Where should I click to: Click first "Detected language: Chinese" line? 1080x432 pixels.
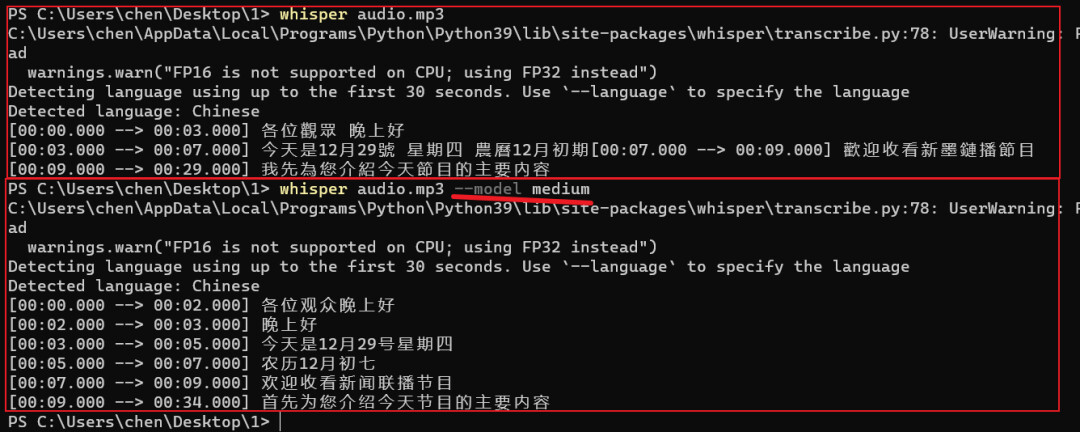tap(134, 111)
